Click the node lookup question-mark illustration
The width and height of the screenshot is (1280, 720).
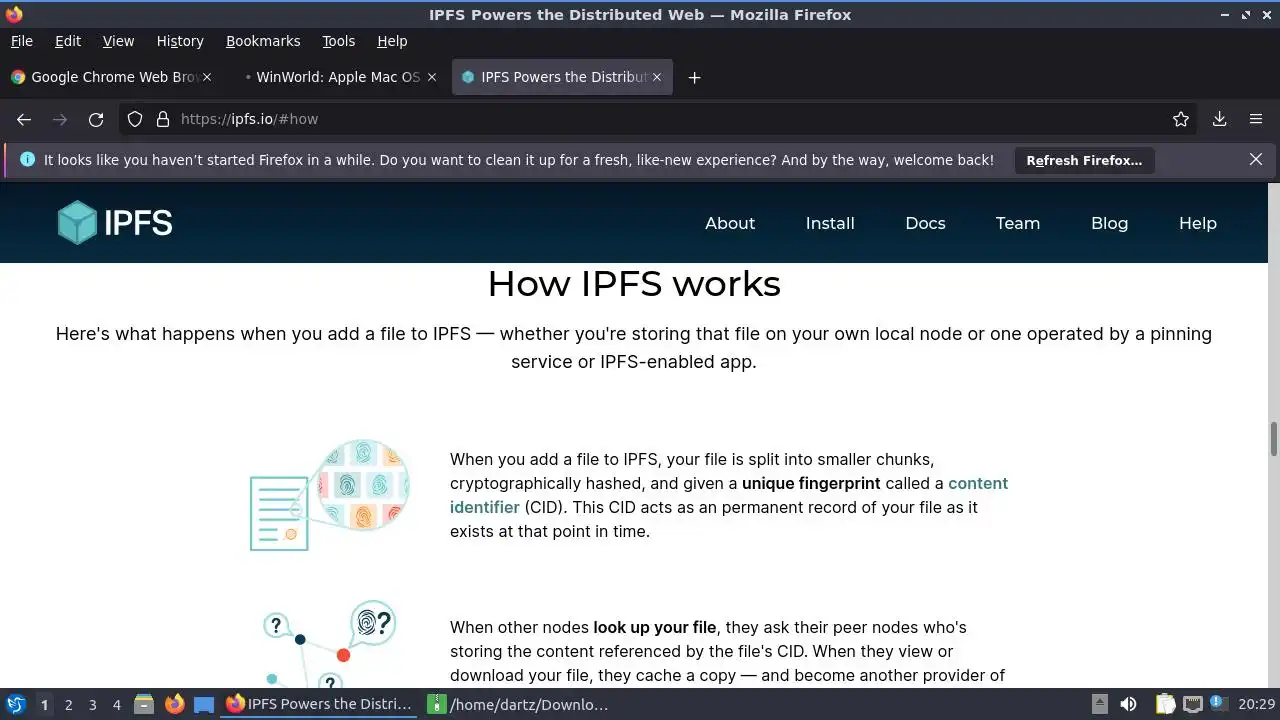pyautogui.click(x=330, y=643)
